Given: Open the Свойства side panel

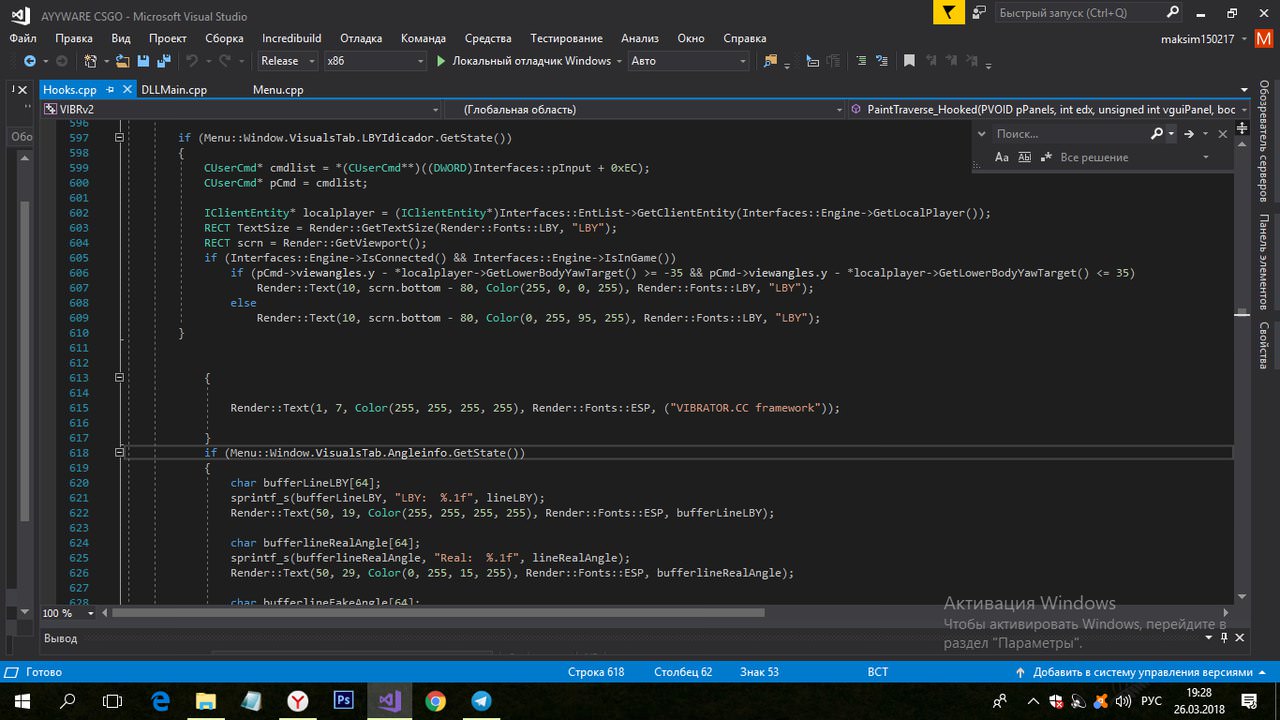Looking at the screenshot, I should pos(1264,345).
